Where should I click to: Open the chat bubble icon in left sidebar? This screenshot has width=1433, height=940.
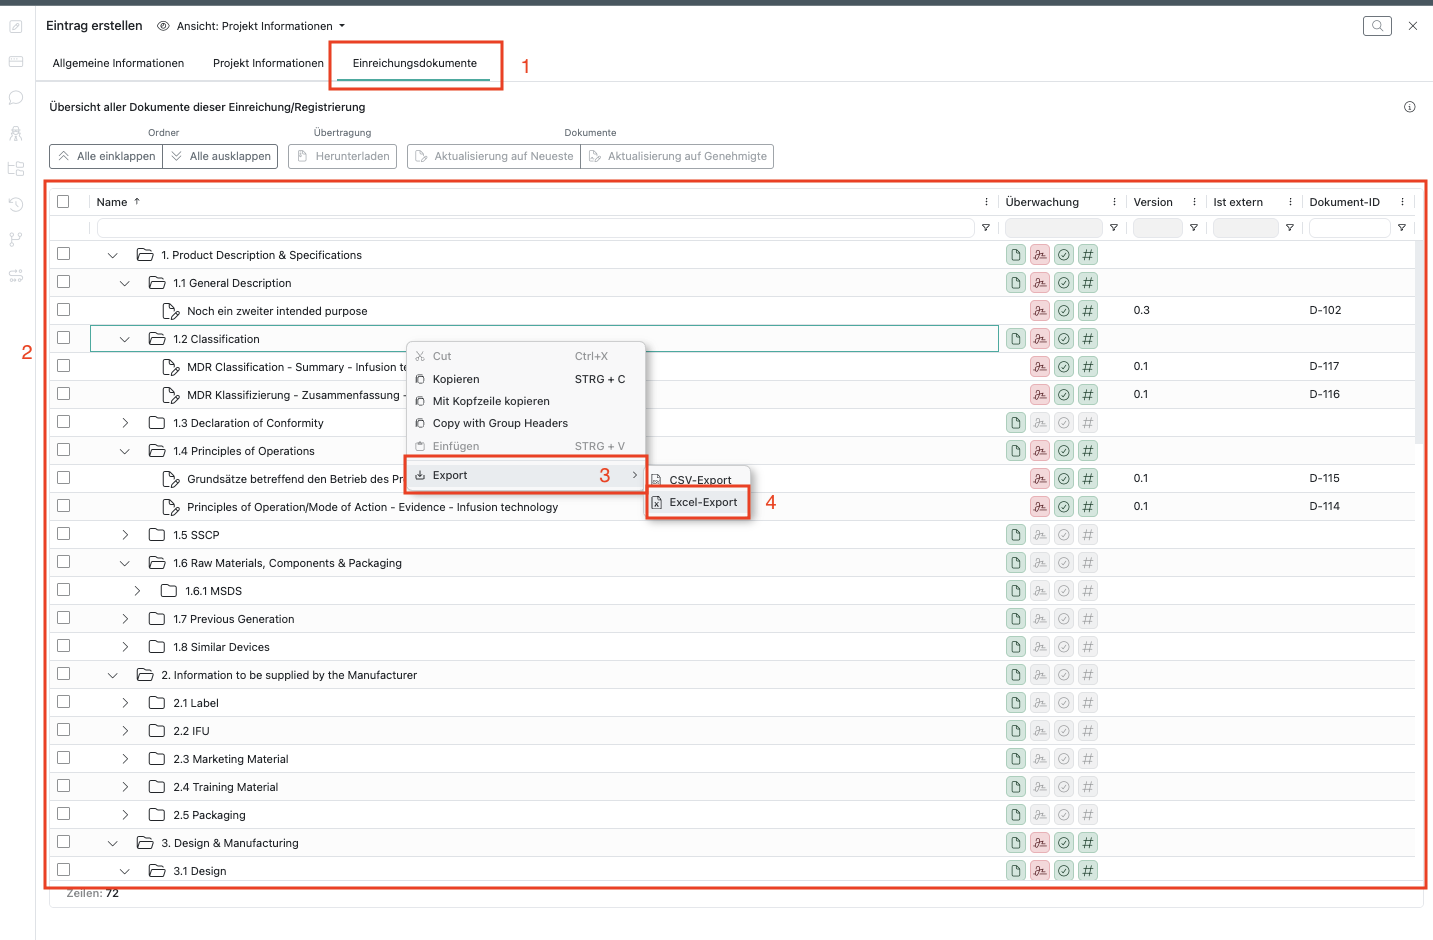[x=16, y=98]
